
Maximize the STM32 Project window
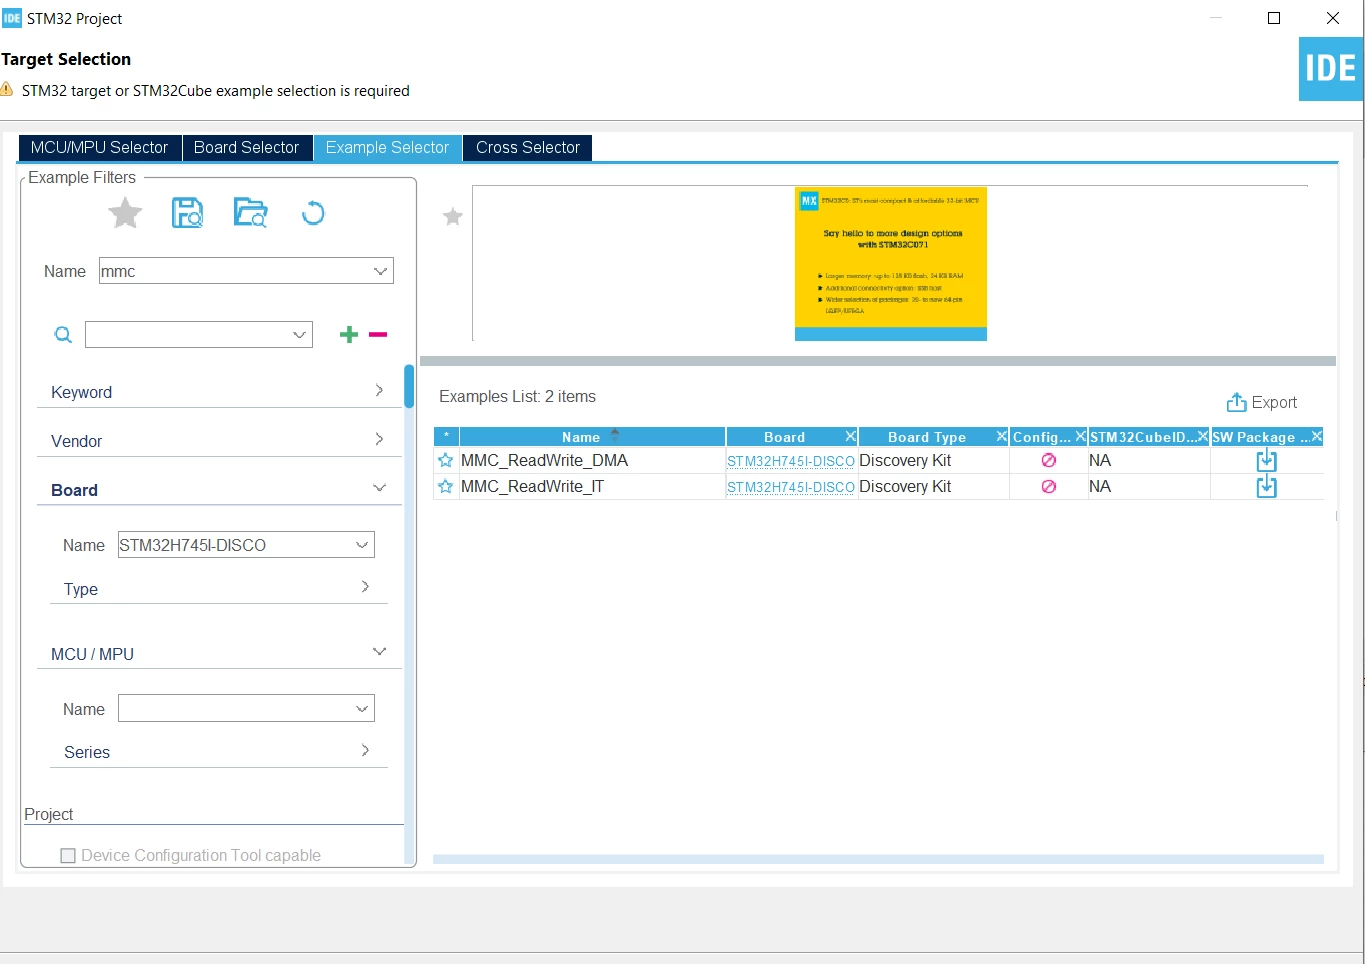coord(1274,18)
